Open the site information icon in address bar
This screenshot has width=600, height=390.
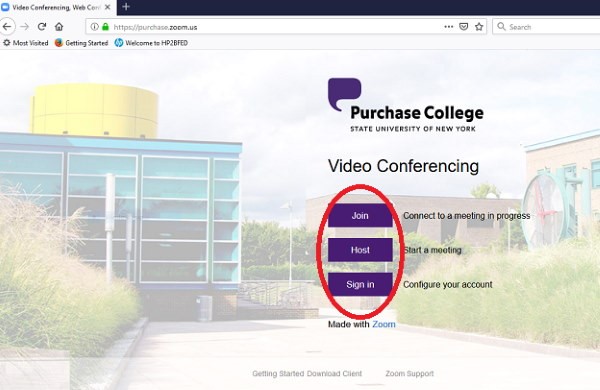tap(94, 27)
